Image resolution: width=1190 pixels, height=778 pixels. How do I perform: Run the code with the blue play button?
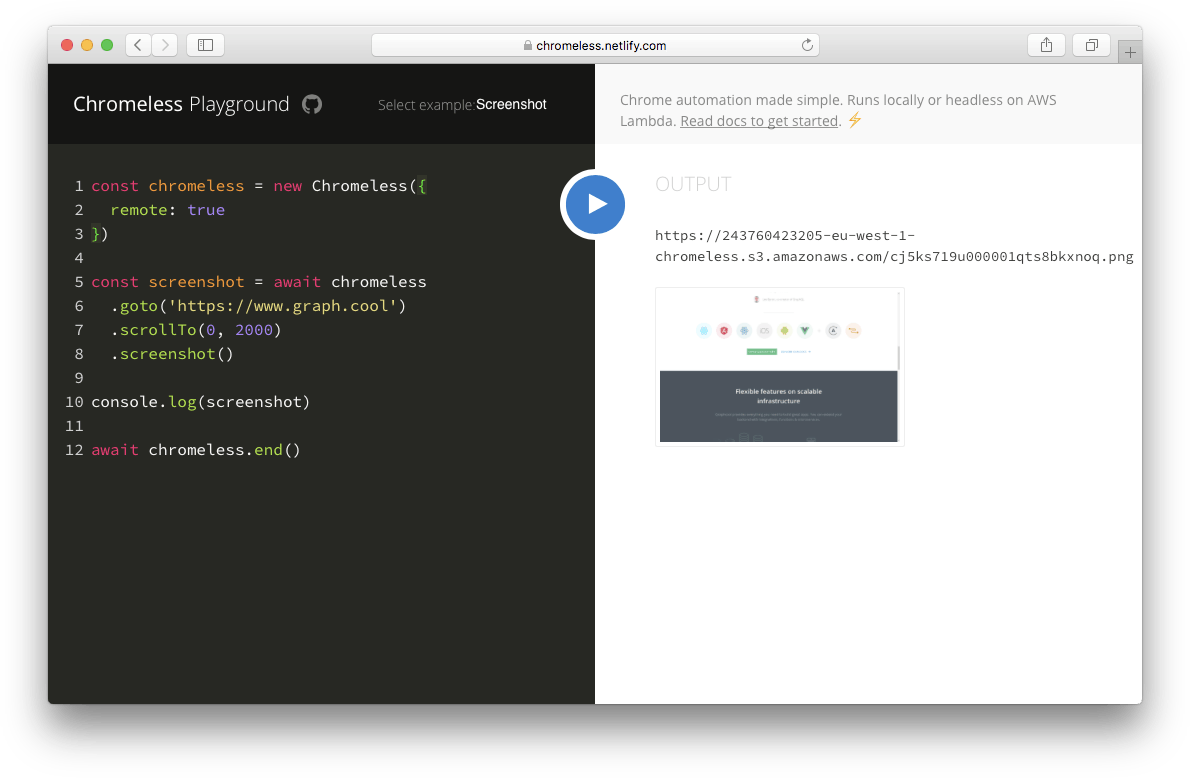tap(595, 204)
